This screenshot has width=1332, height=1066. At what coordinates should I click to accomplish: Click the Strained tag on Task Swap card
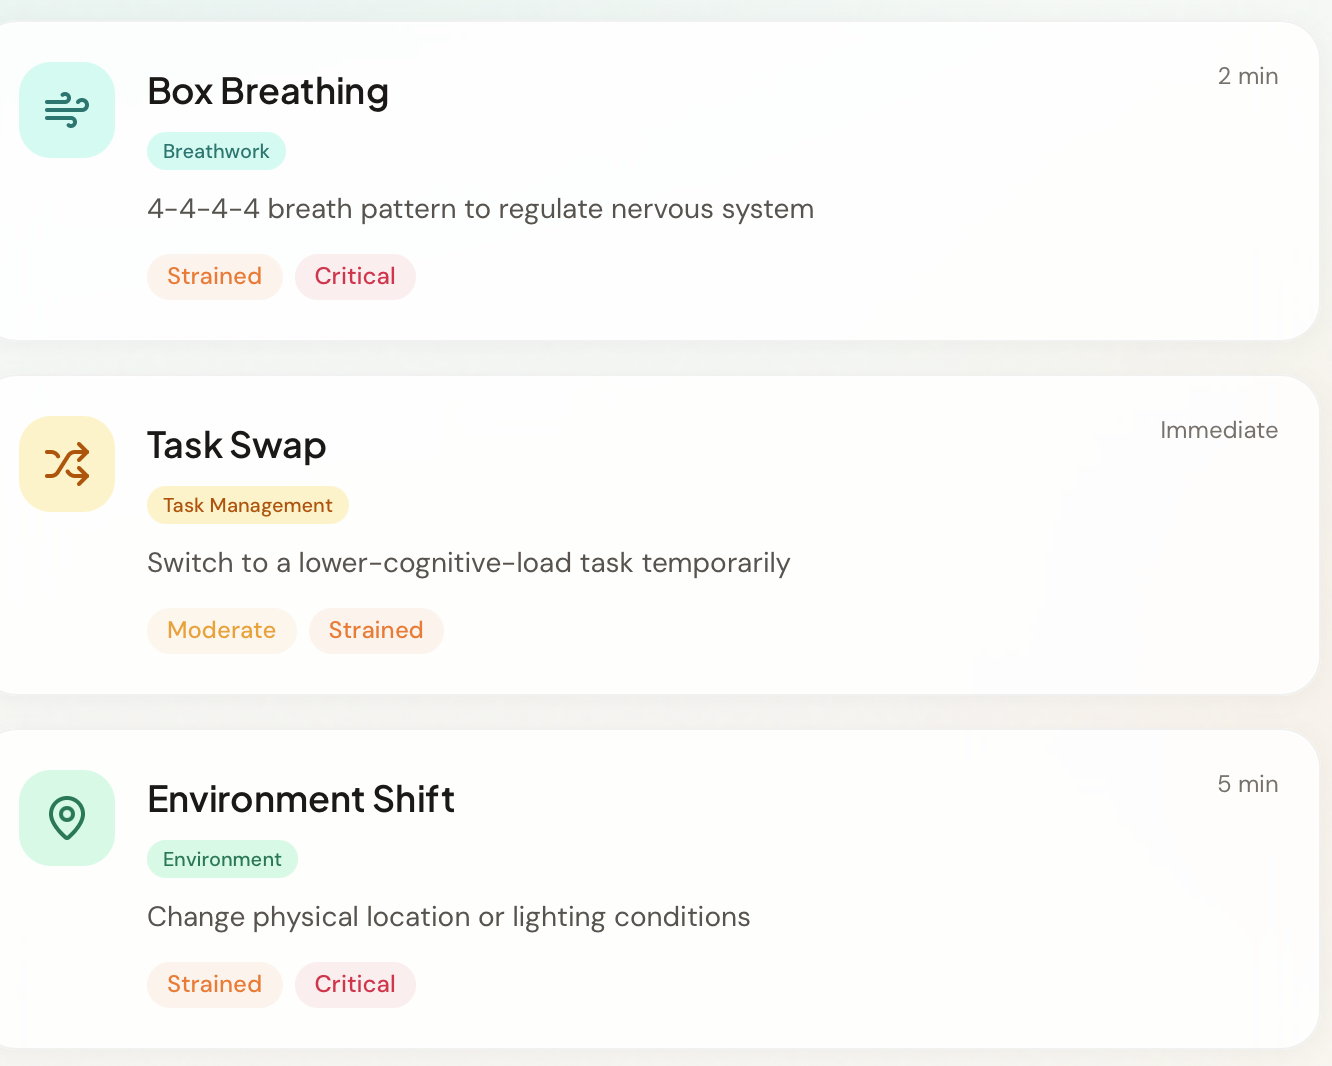click(x=376, y=631)
